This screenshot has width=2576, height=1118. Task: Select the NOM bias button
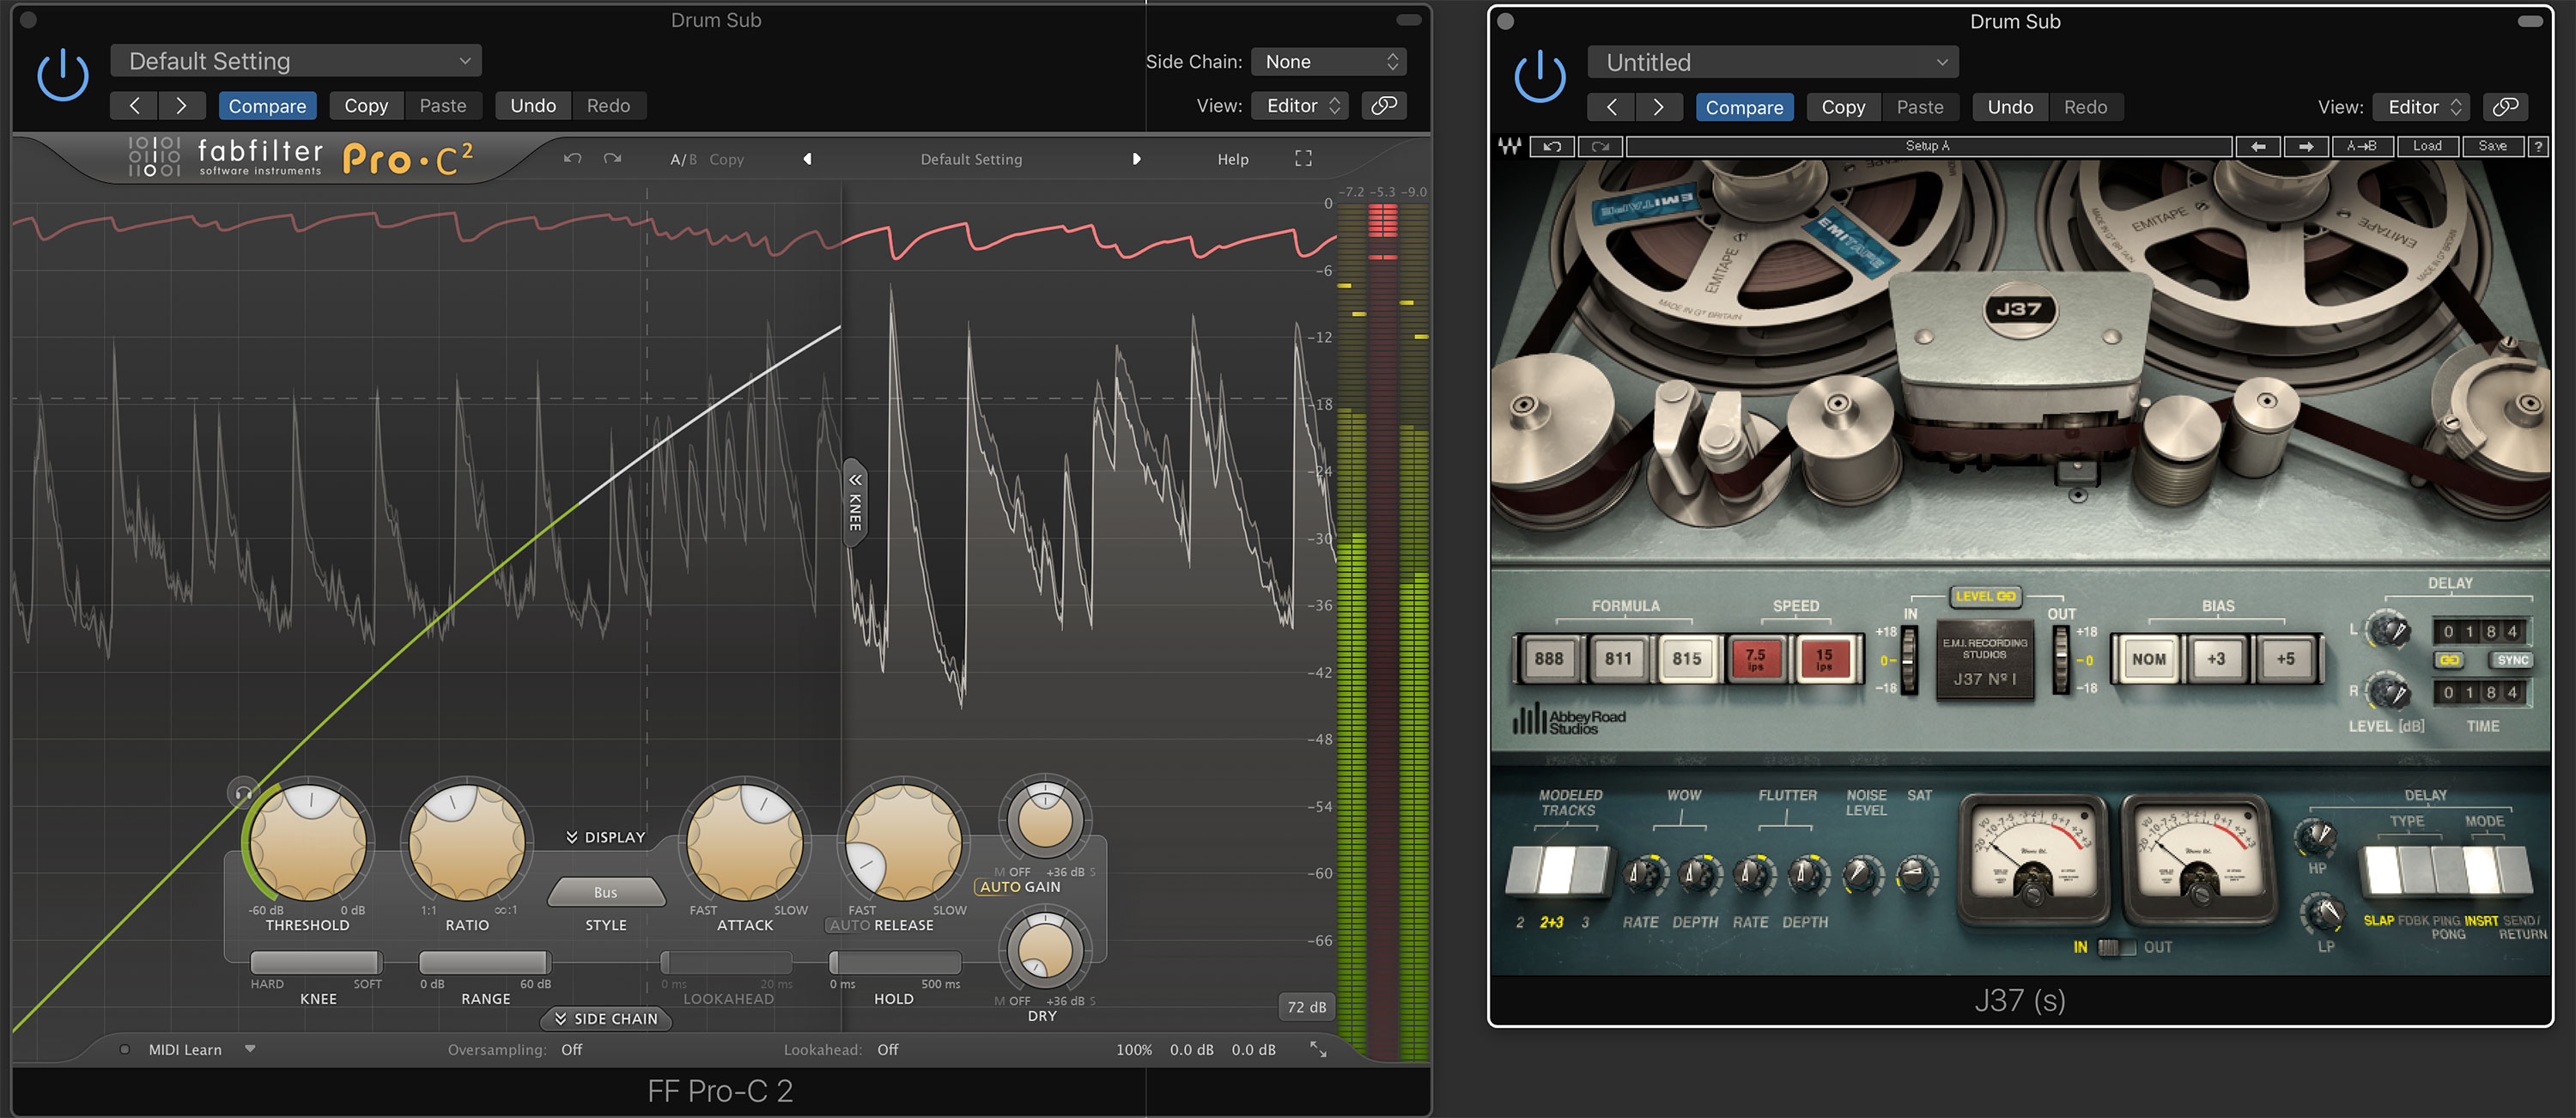(x=2148, y=658)
